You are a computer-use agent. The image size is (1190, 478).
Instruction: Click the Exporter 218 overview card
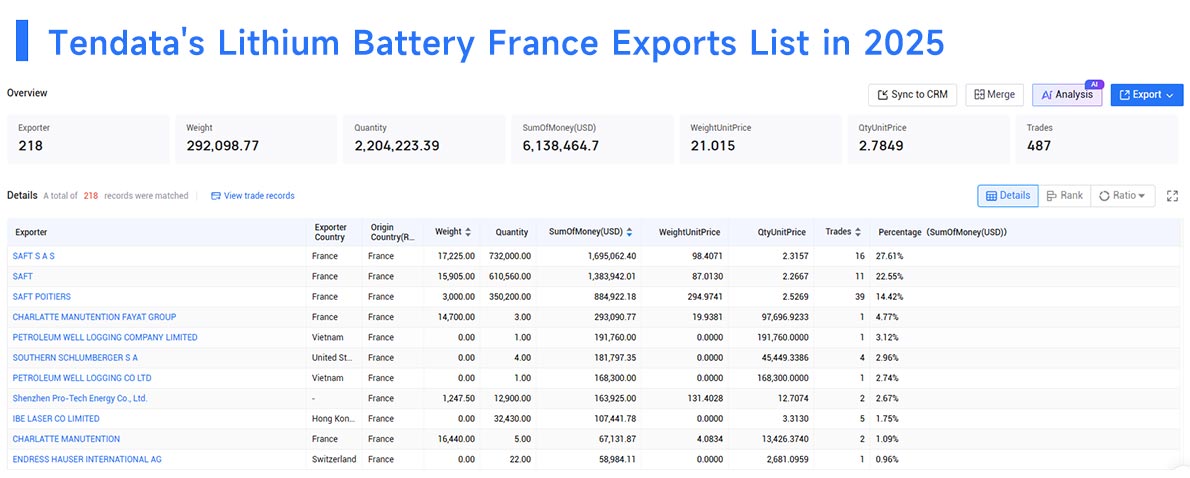pos(88,139)
